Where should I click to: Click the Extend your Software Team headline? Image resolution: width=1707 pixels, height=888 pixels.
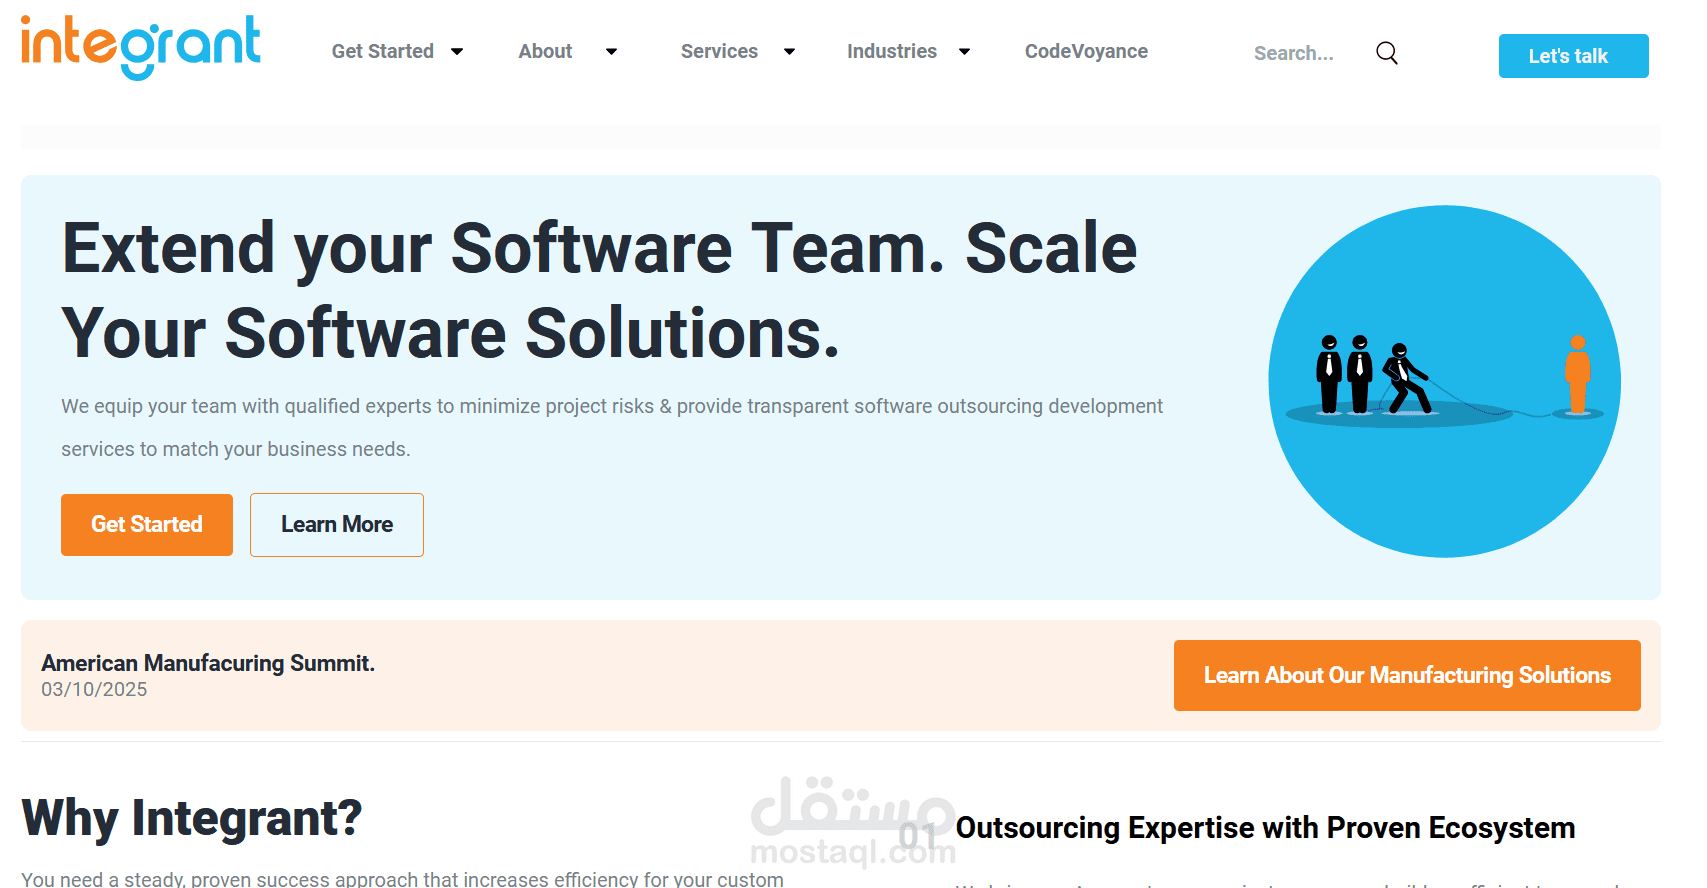pyautogui.click(x=599, y=290)
